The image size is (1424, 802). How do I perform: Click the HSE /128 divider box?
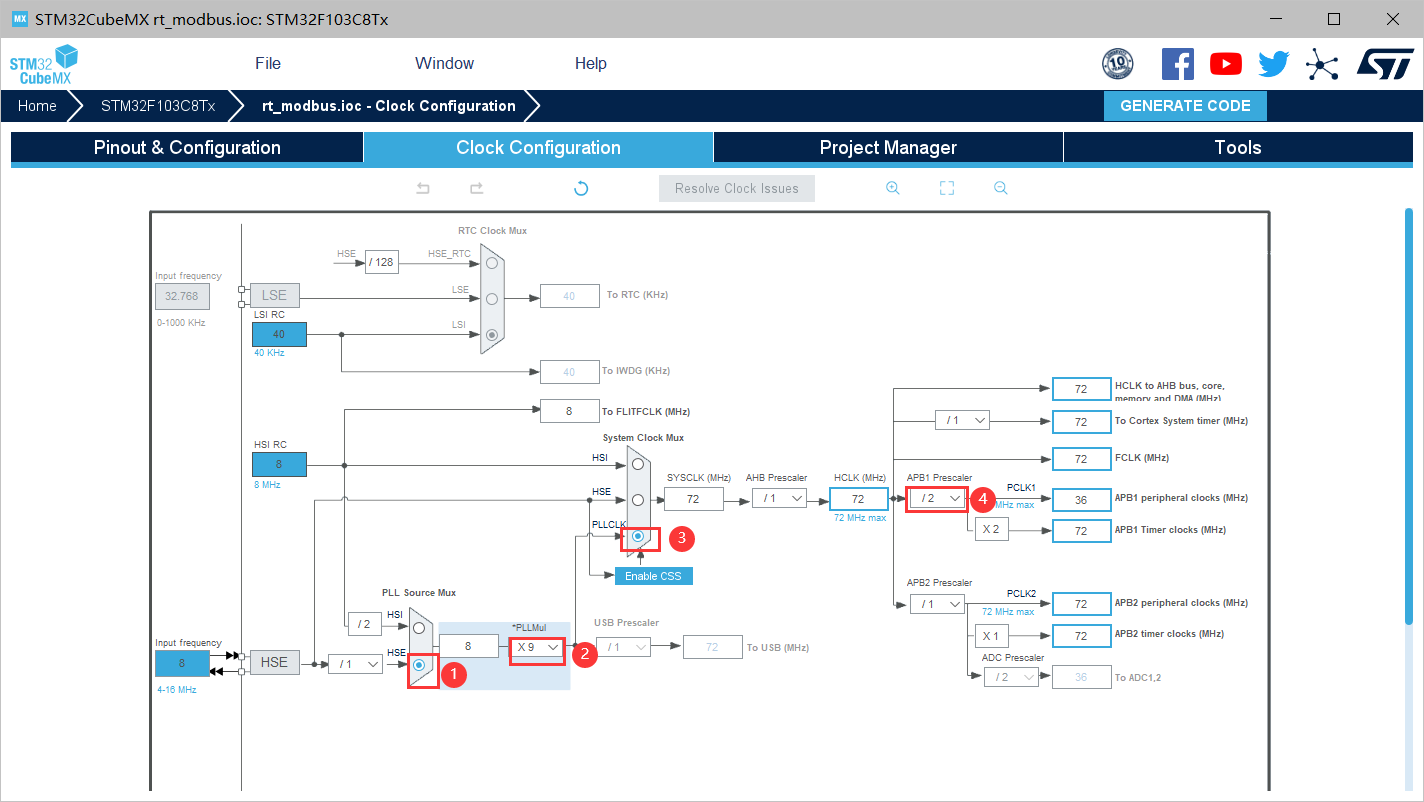(x=381, y=263)
